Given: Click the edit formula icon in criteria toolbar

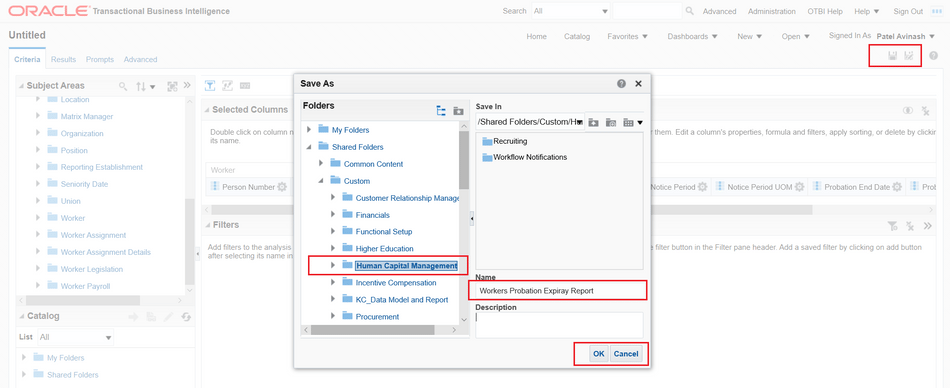Looking at the screenshot, I should tap(228, 85).
